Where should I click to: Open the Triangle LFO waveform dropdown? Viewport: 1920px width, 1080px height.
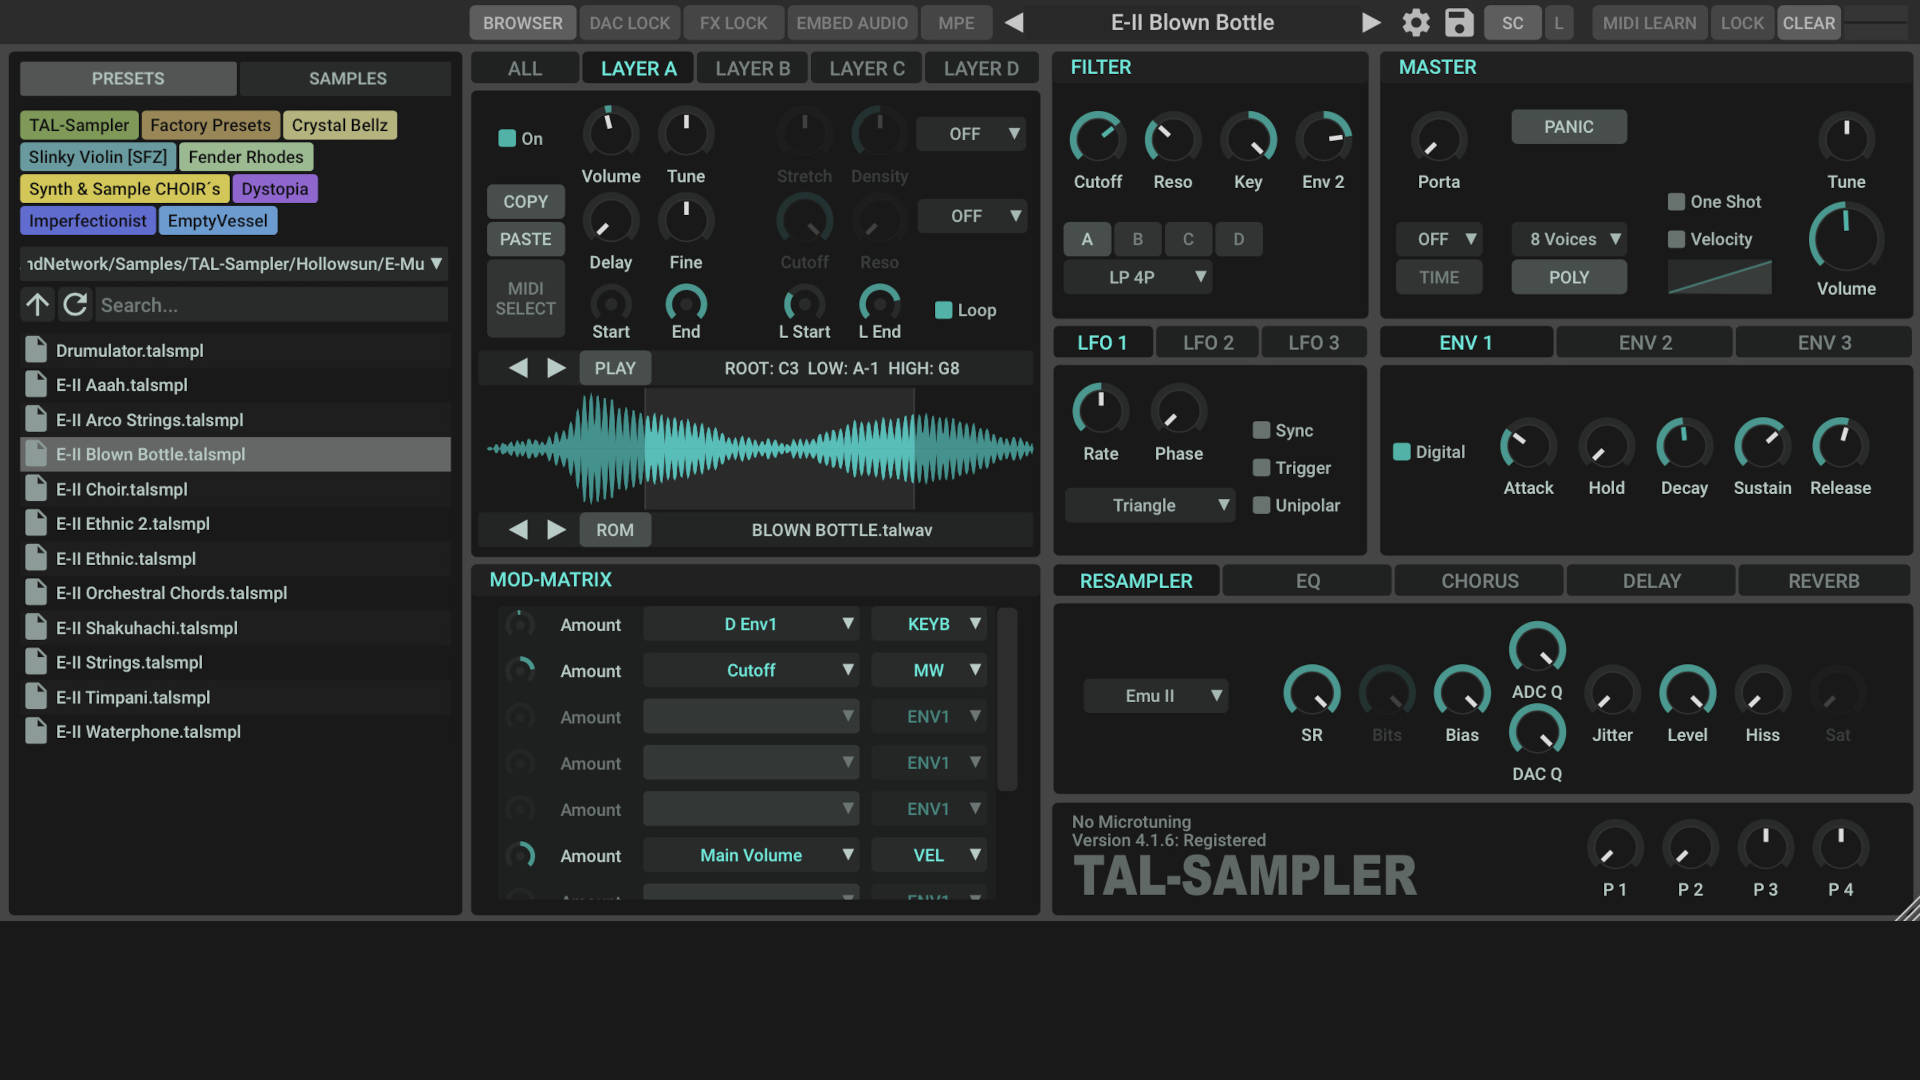[1150, 506]
